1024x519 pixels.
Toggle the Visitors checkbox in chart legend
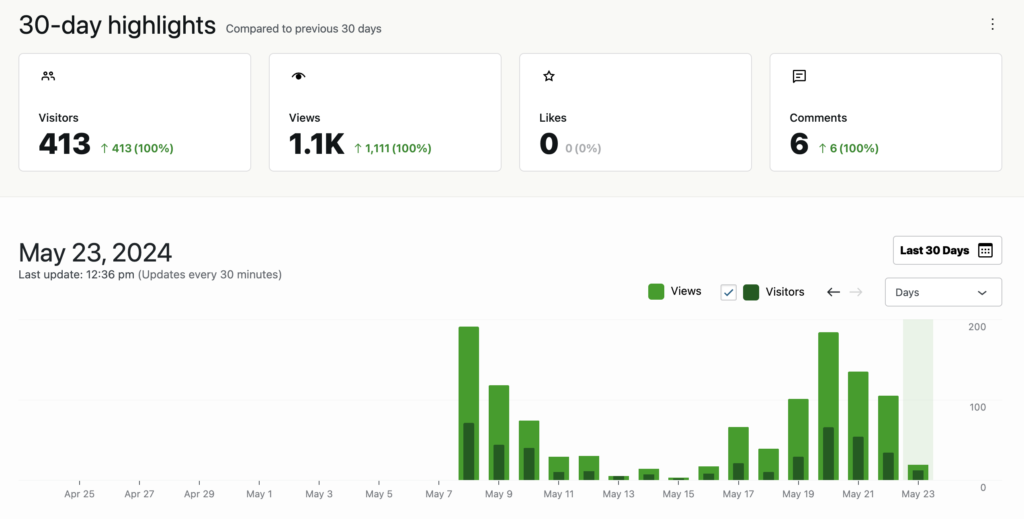click(729, 292)
